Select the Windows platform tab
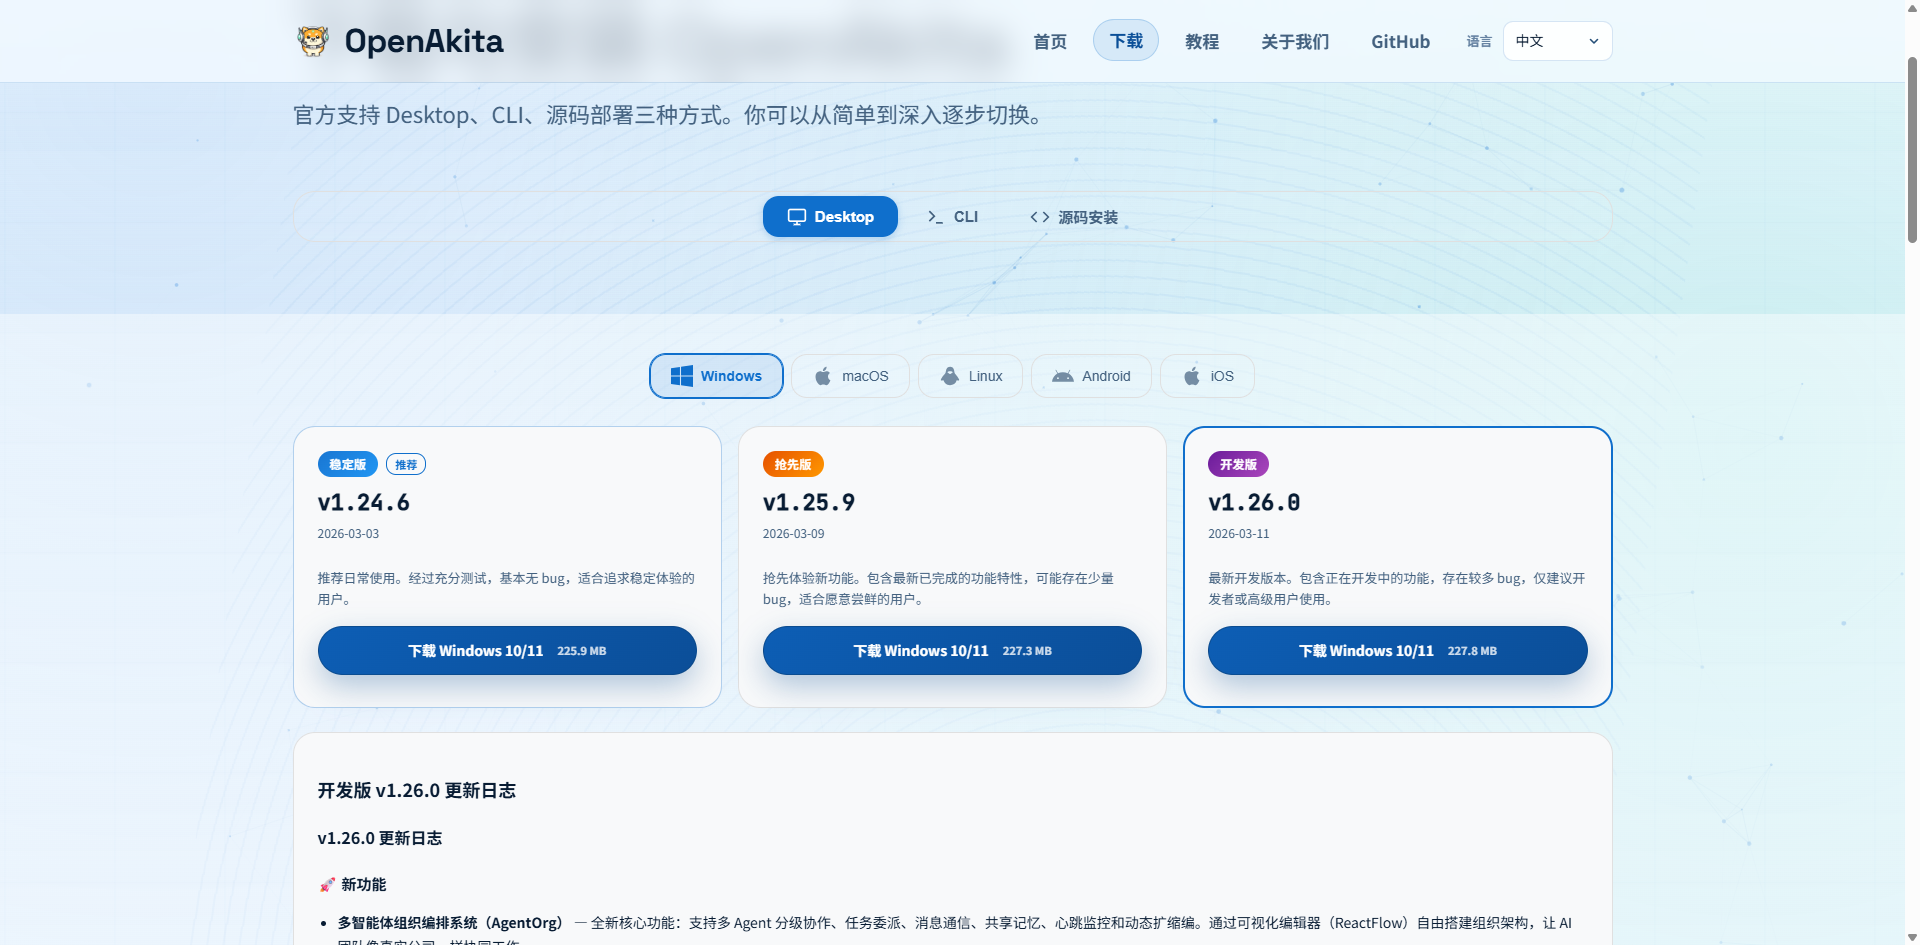The height and width of the screenshot is (945, 1920). (716, 376)
